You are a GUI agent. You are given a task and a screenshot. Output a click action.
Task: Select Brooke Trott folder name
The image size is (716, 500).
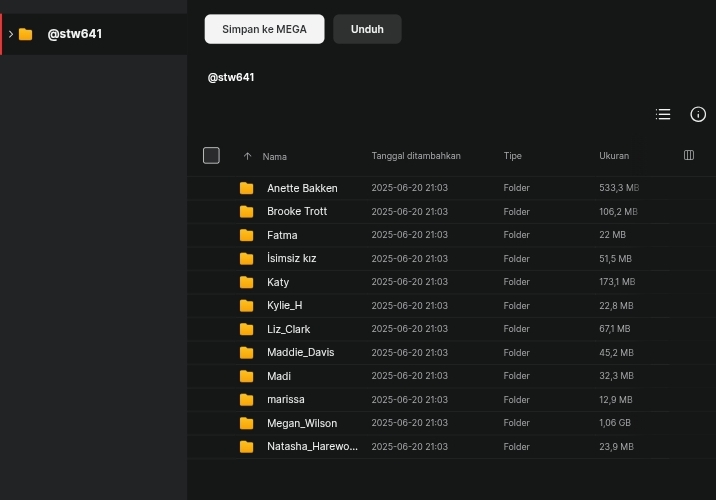pyautogui.click(x=297, y=211)
